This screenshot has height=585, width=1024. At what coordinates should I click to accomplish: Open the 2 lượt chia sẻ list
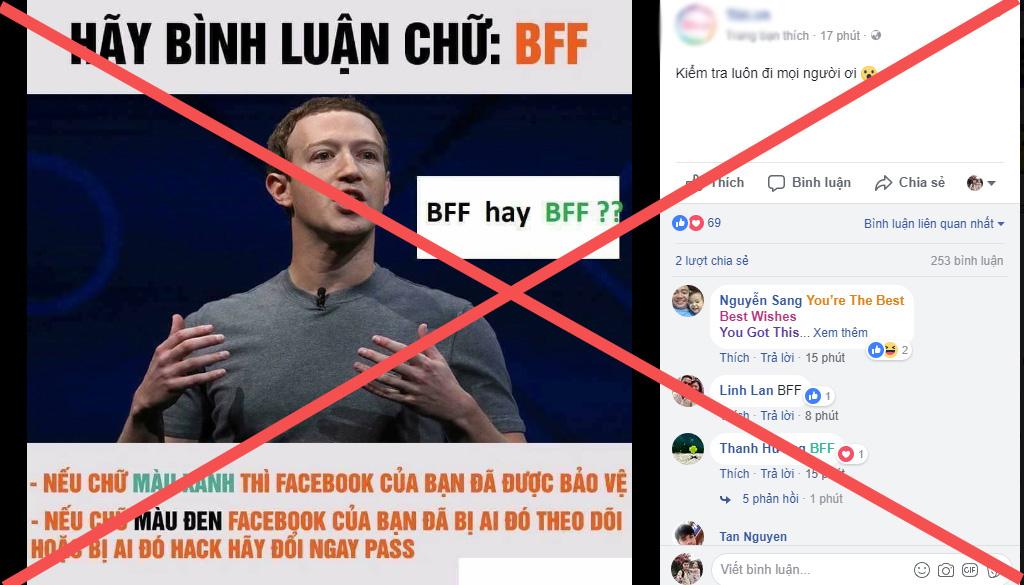(x=712, y=261)
